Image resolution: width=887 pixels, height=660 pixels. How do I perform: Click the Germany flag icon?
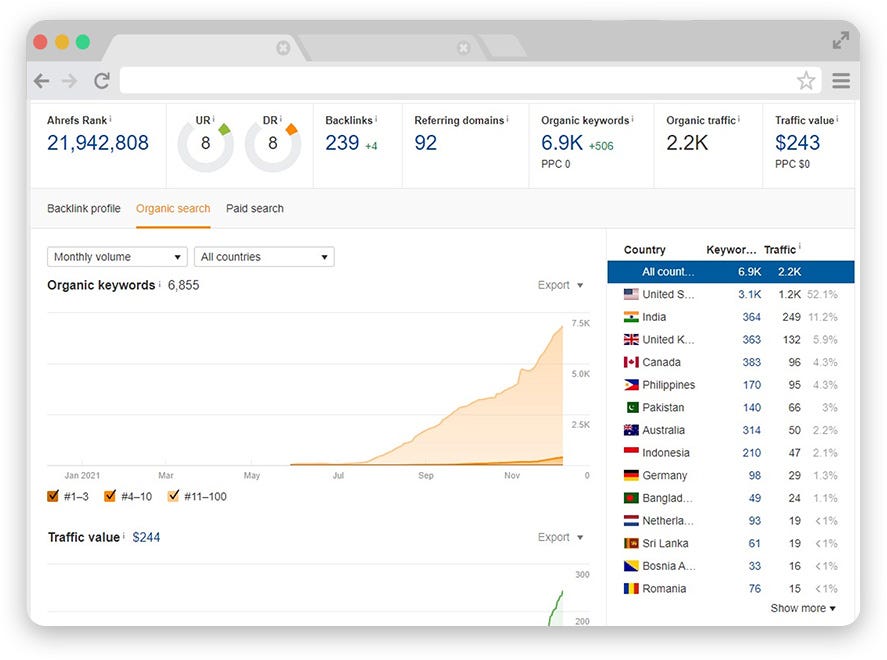click(631, 475)
